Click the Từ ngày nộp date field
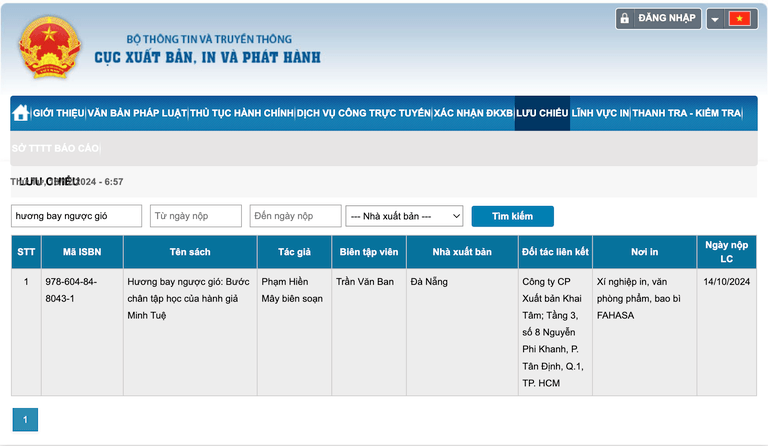Image resolution: width=768 pixels, height=446 pixels. [196, 216]
